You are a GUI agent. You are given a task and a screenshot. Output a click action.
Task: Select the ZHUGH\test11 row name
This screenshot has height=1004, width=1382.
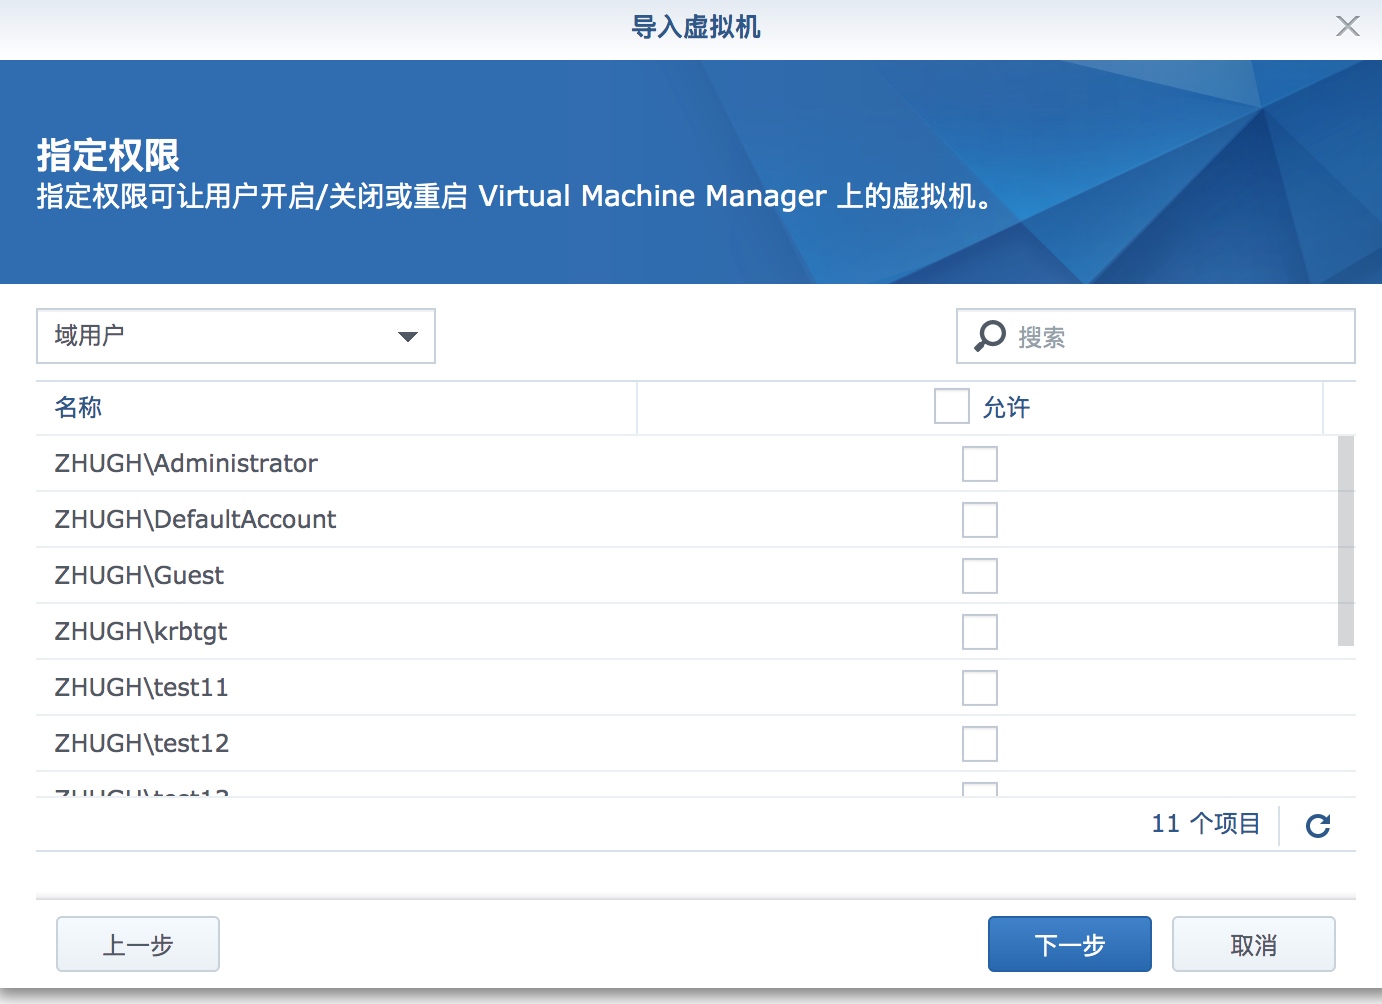(142, 688)
